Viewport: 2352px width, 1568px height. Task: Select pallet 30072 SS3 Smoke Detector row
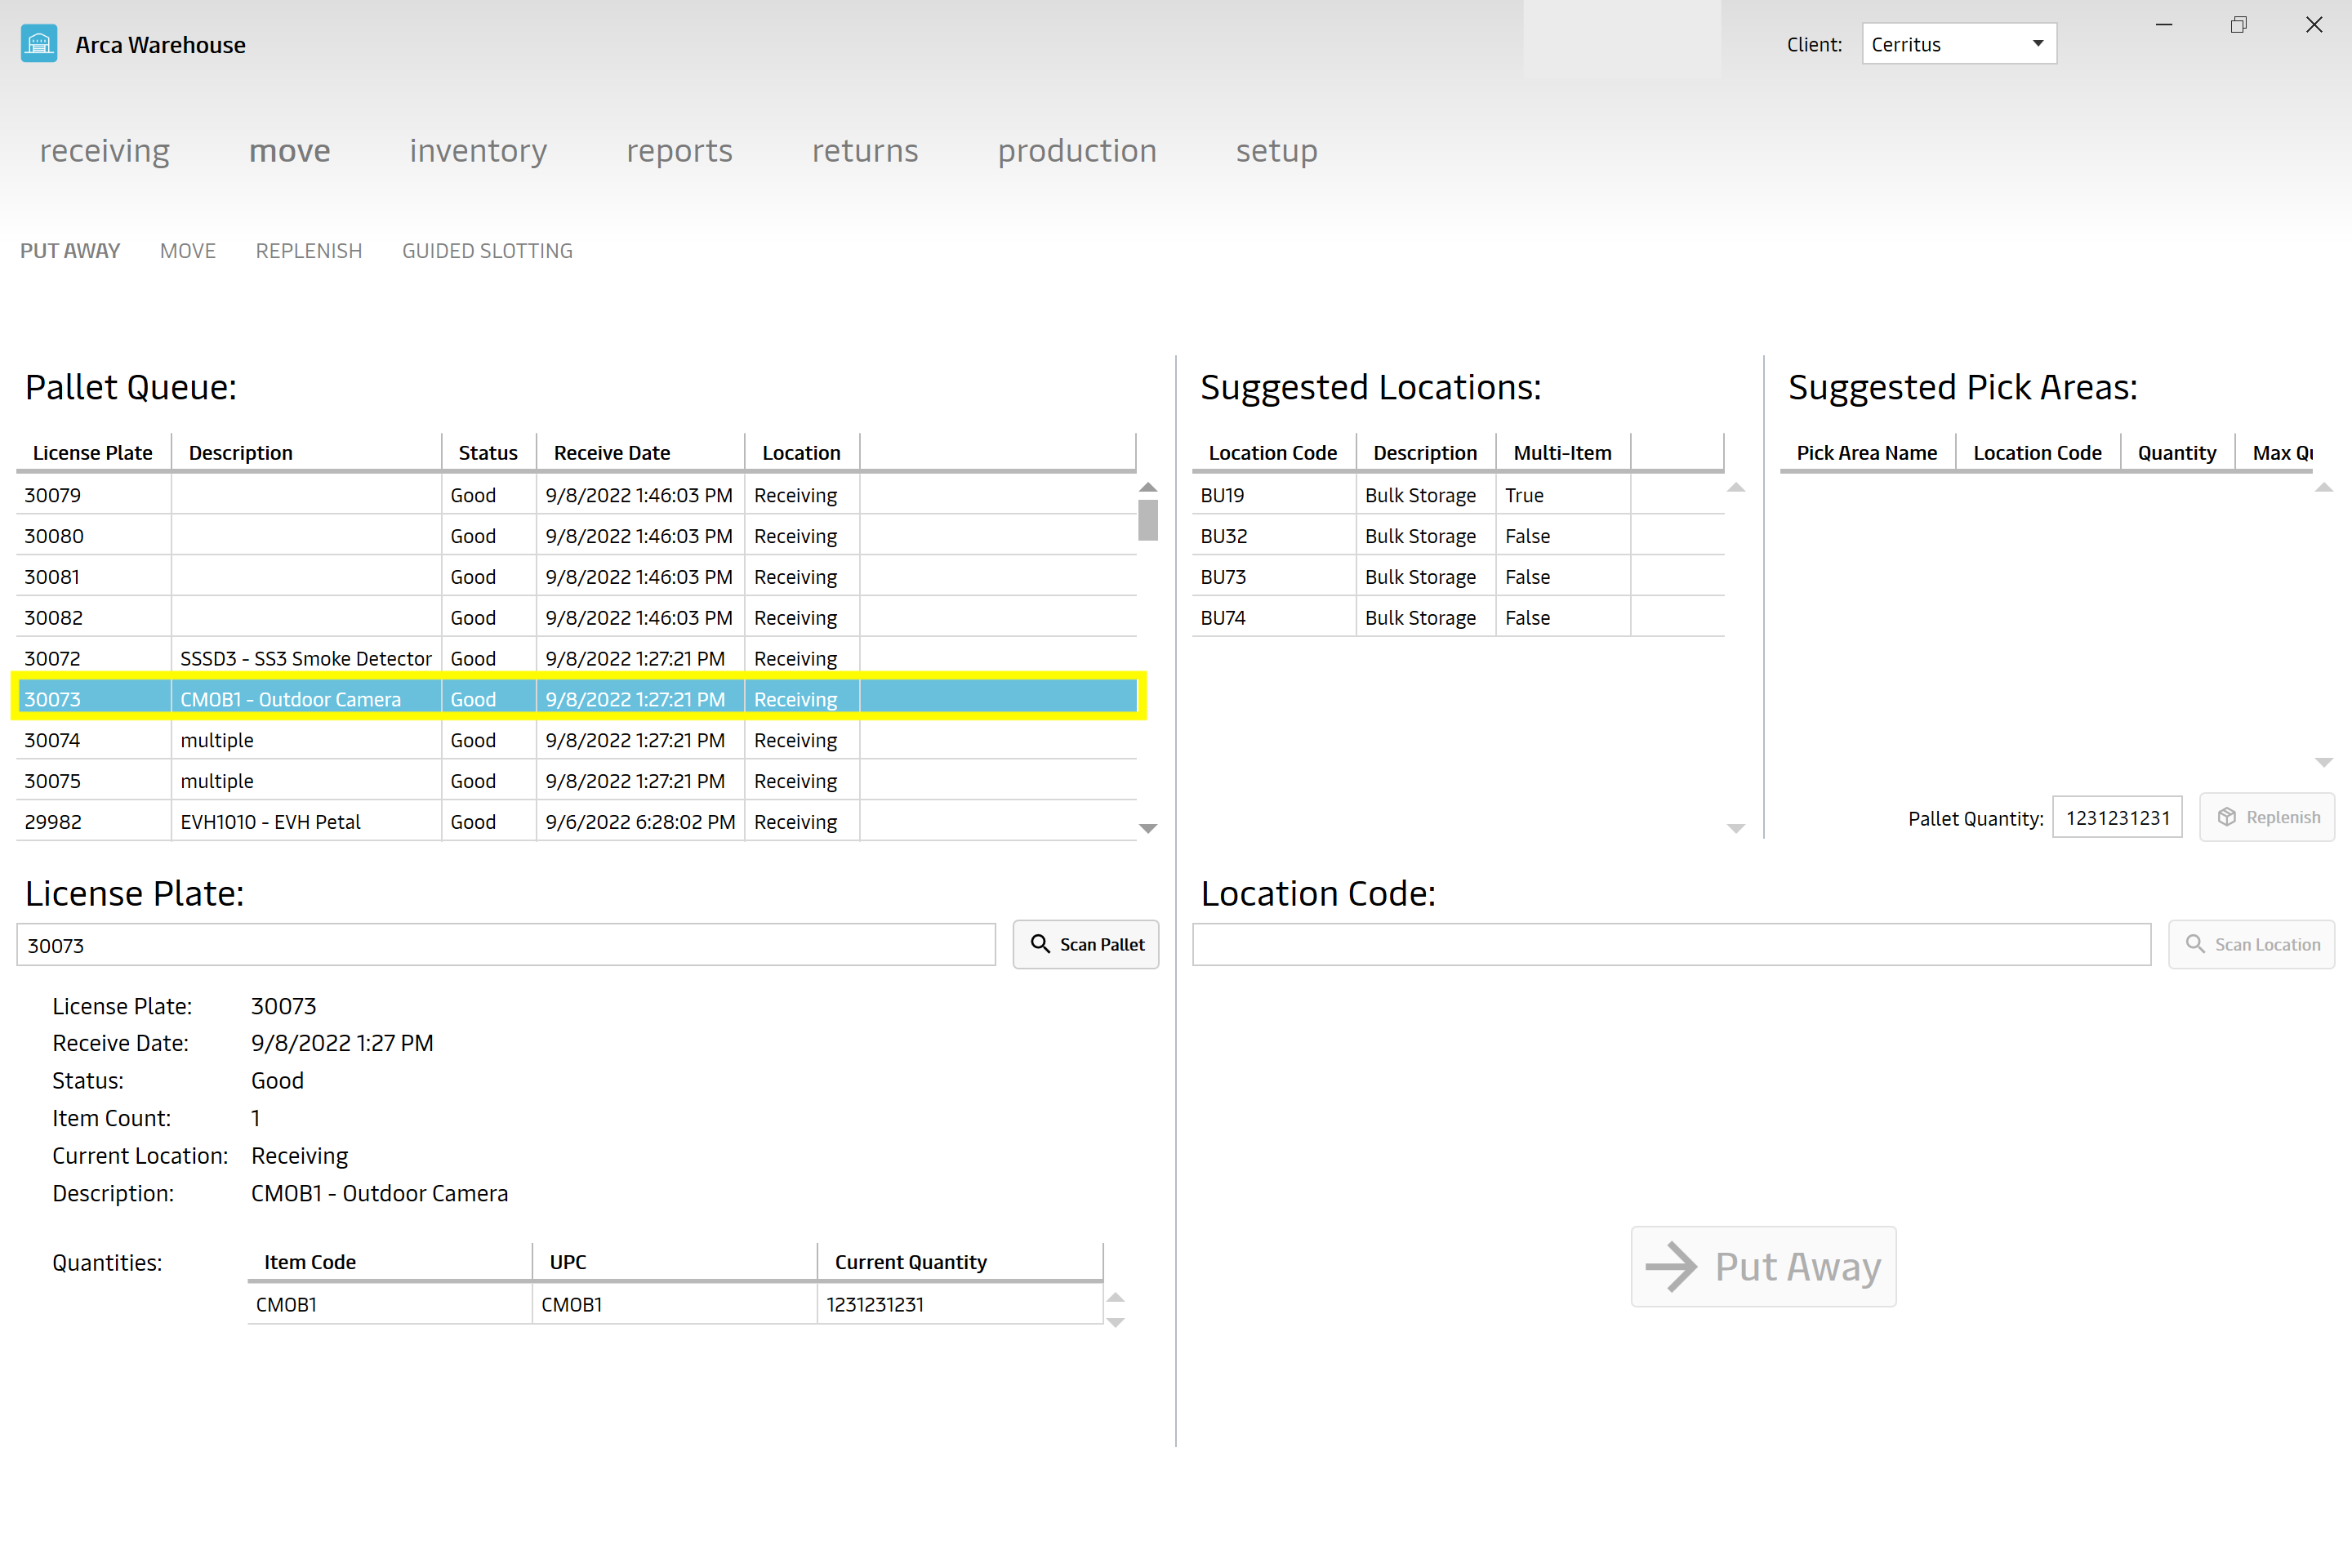(x=576, y=658)
